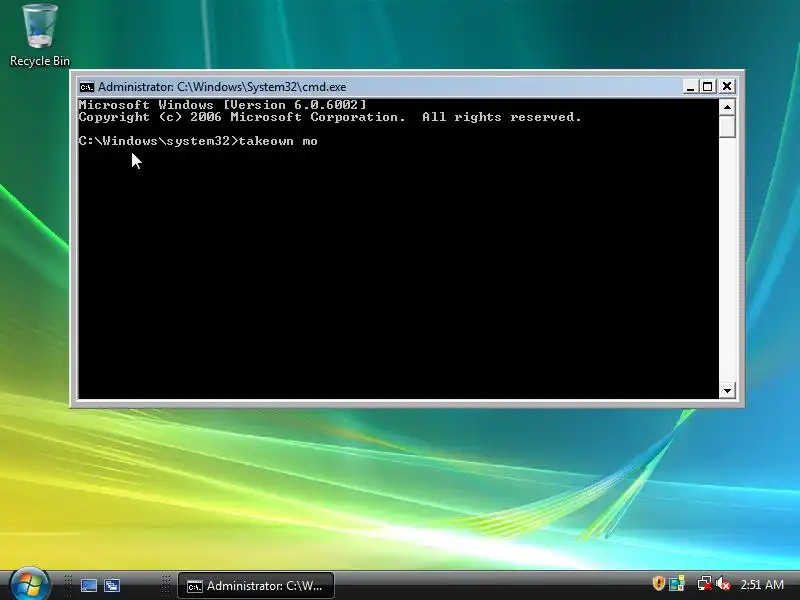Image resolution: width=800 pixels, height=600 pixels.
Task: Click the Recycle Bin label text
Action: pyautogui.click(x=40, y=61)
